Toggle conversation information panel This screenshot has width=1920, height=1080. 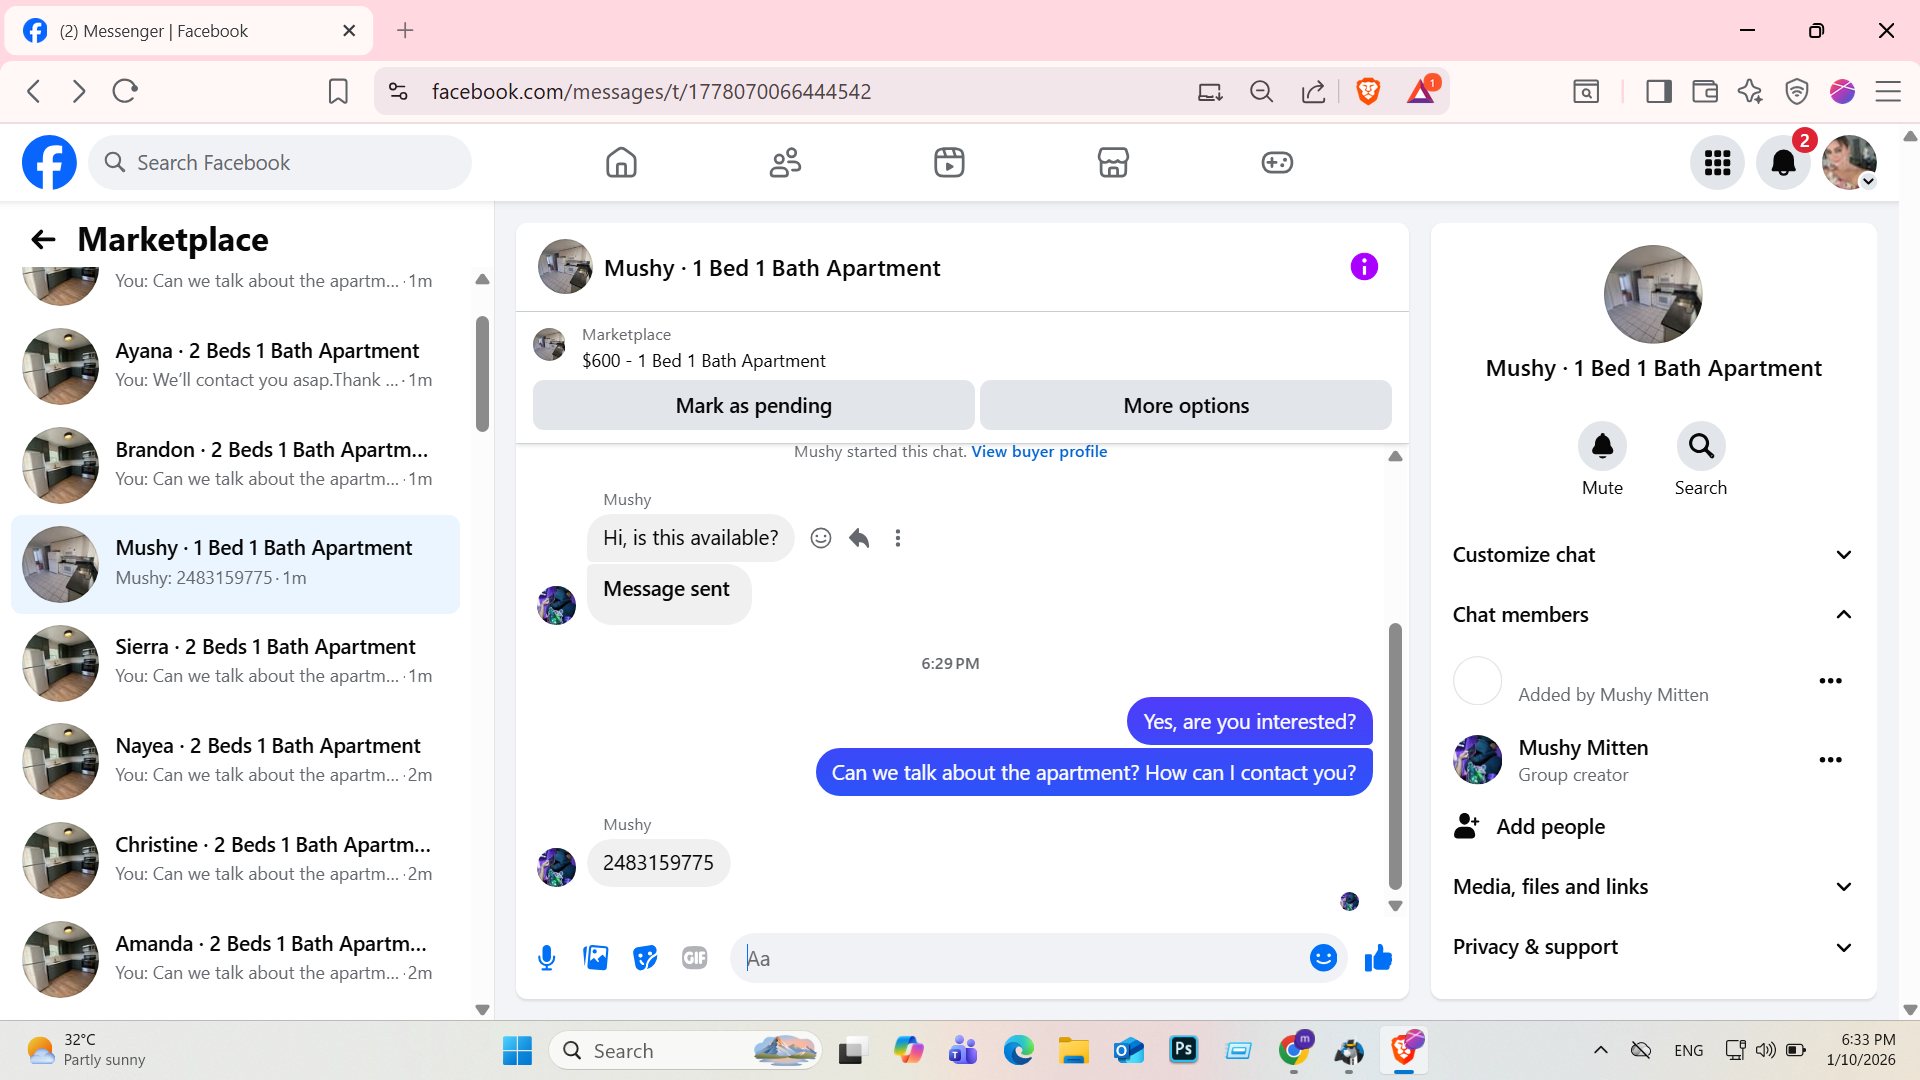coord(1364,267)
